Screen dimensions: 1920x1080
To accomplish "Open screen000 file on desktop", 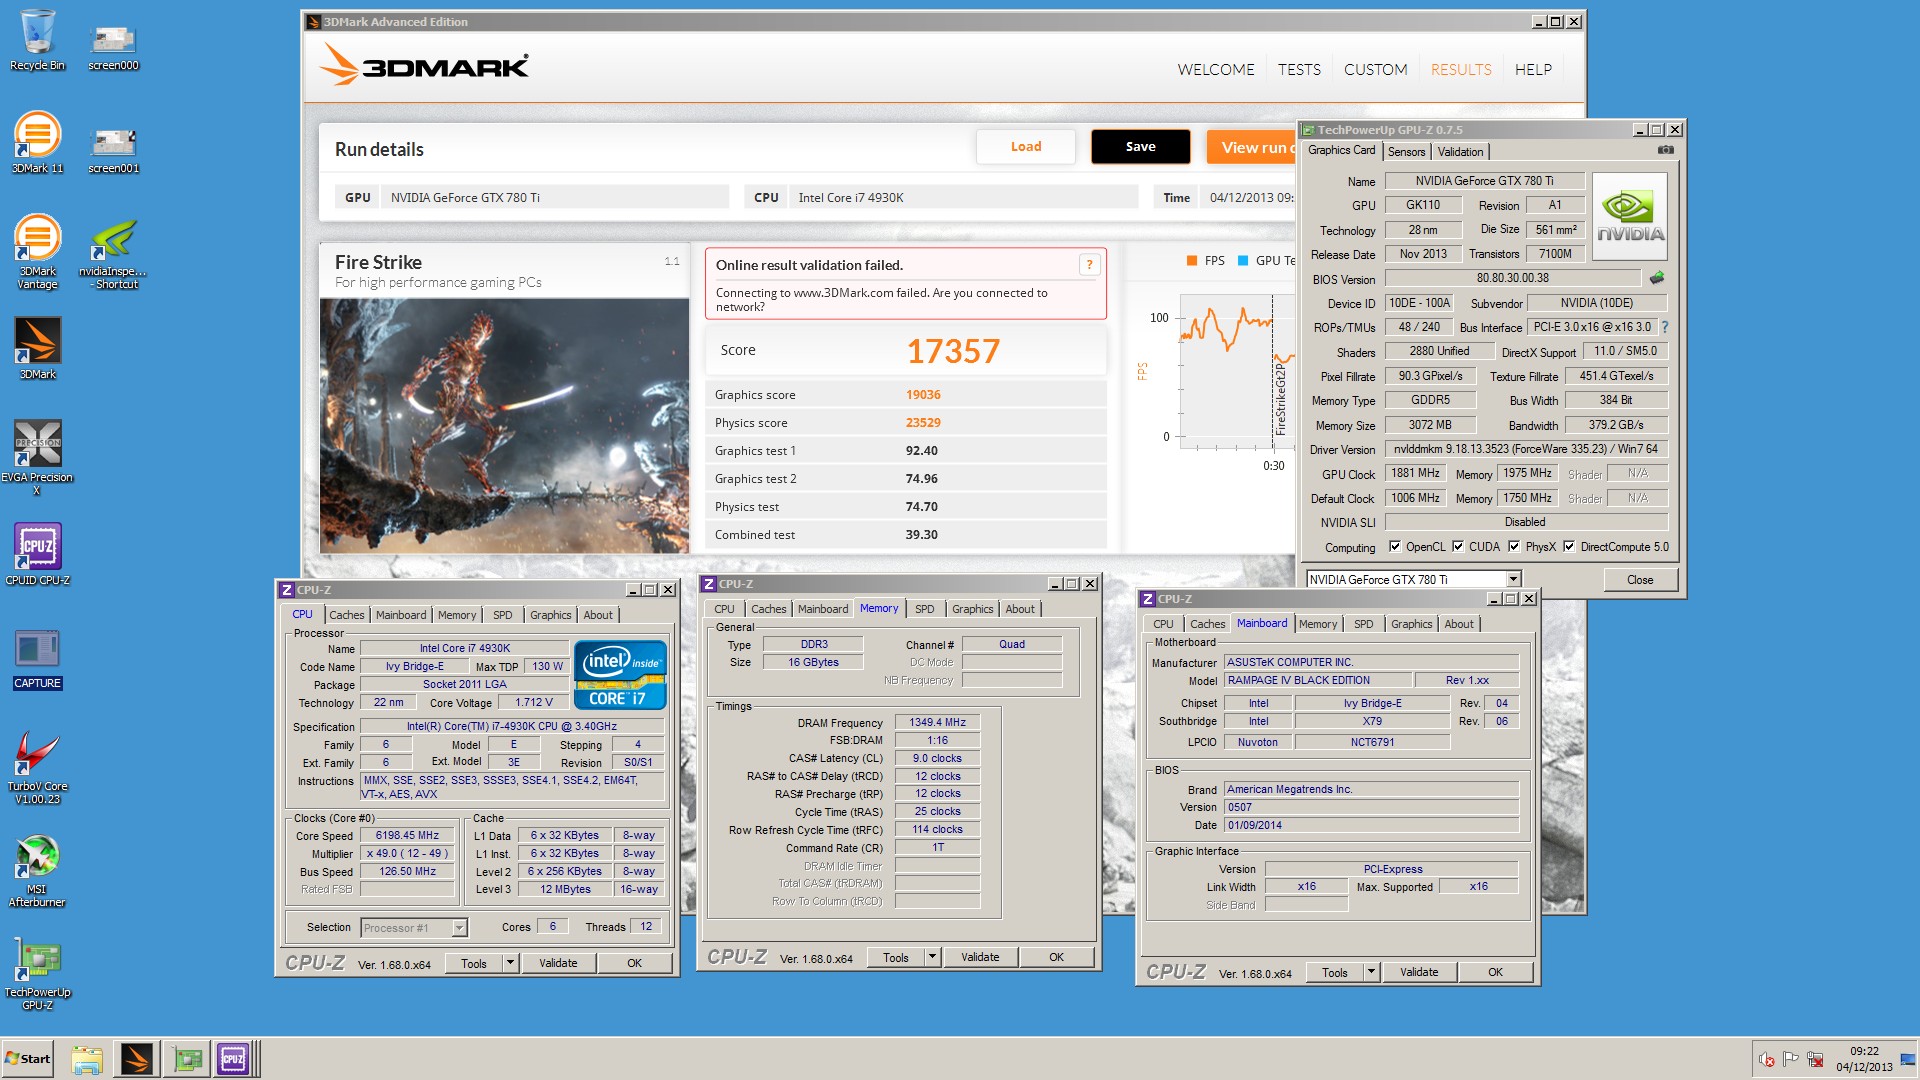I will click(113, 45).
